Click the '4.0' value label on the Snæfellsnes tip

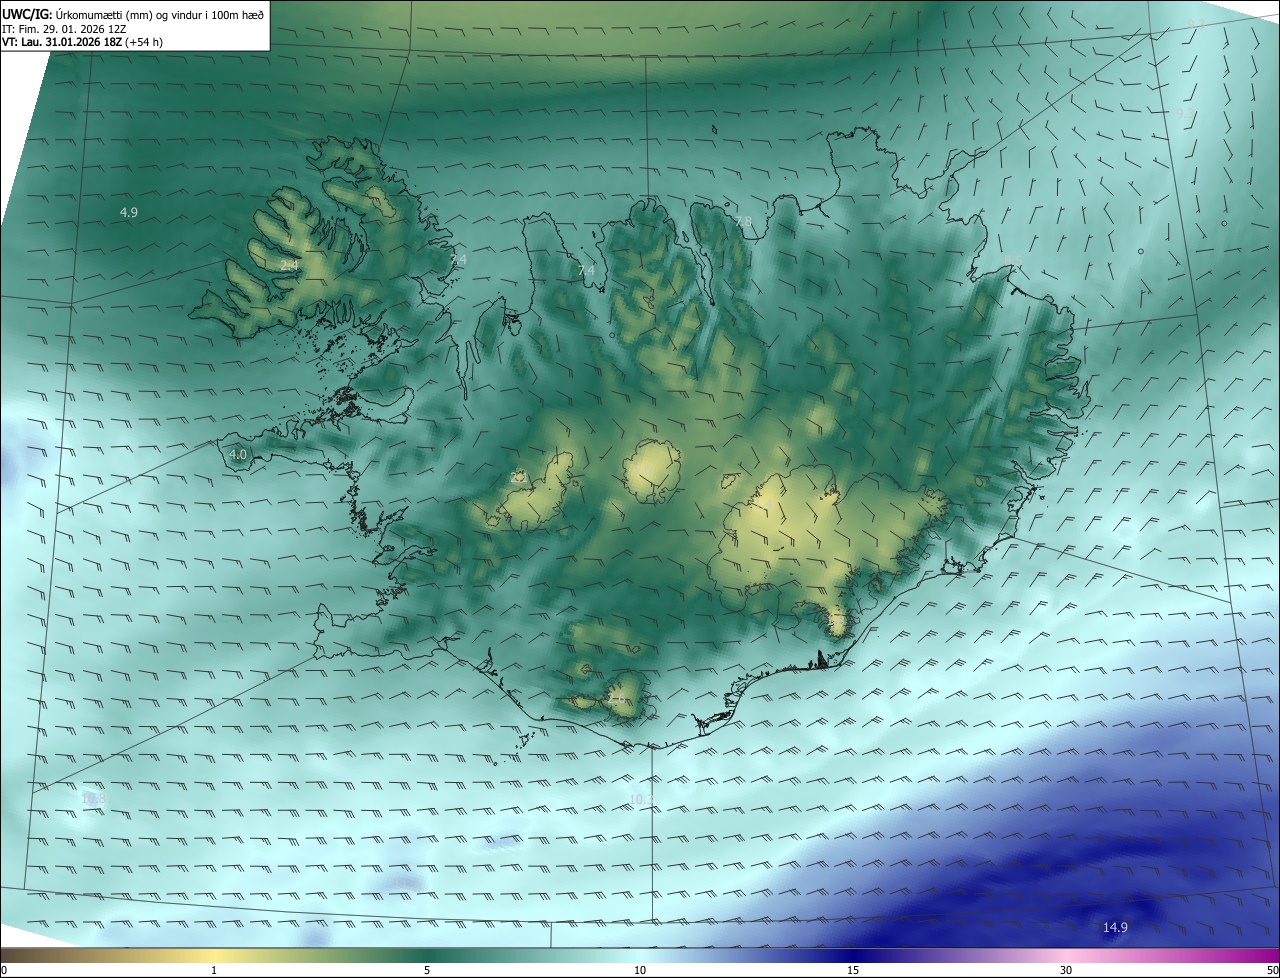(x=237, y=454)
